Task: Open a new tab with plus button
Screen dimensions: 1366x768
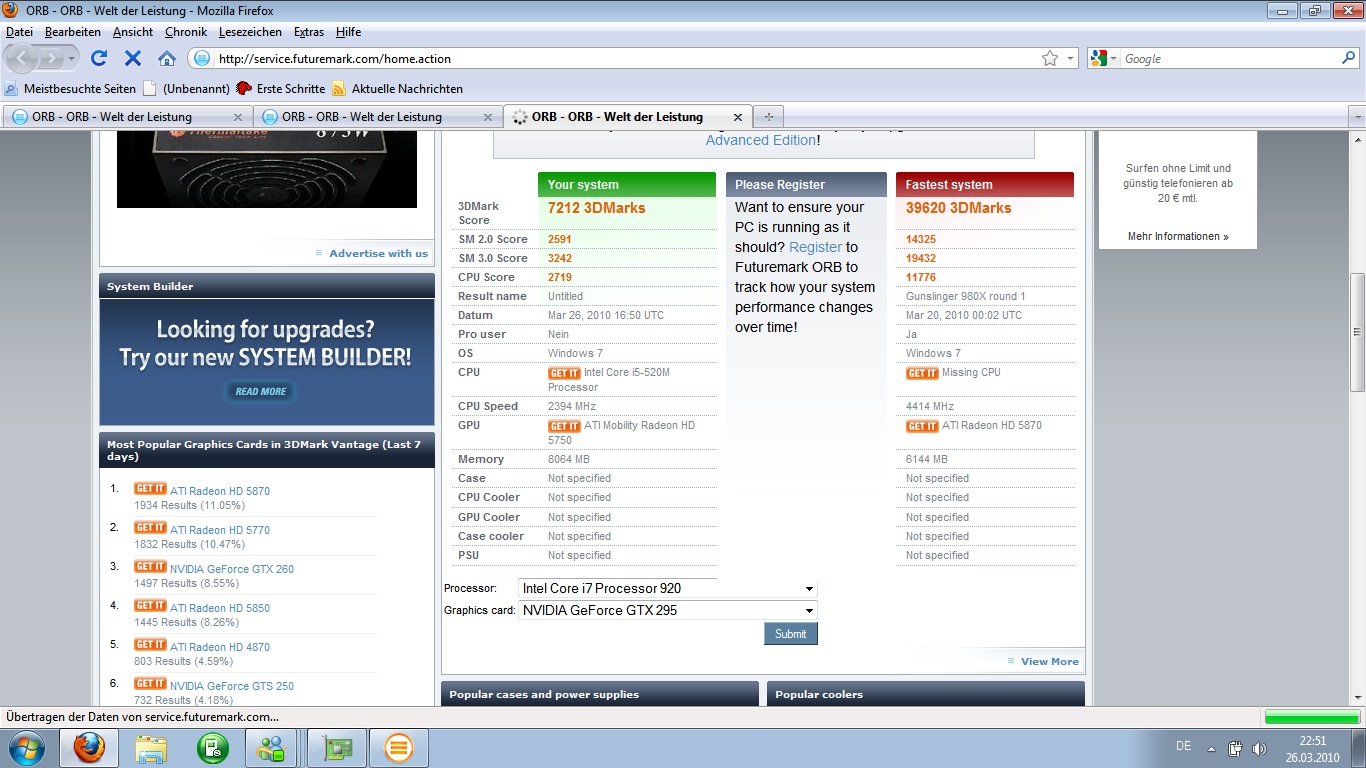Action: point(768,116)
